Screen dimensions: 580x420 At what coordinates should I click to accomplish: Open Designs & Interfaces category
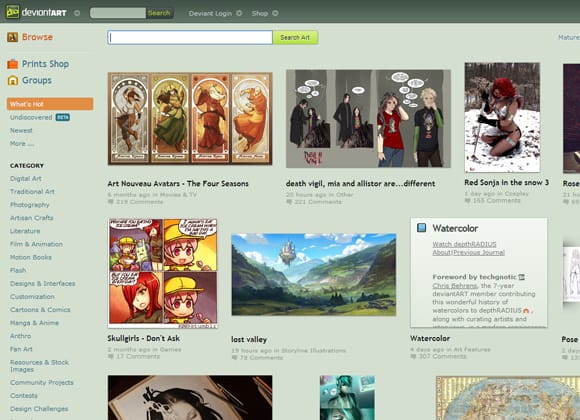click(43, 283)
